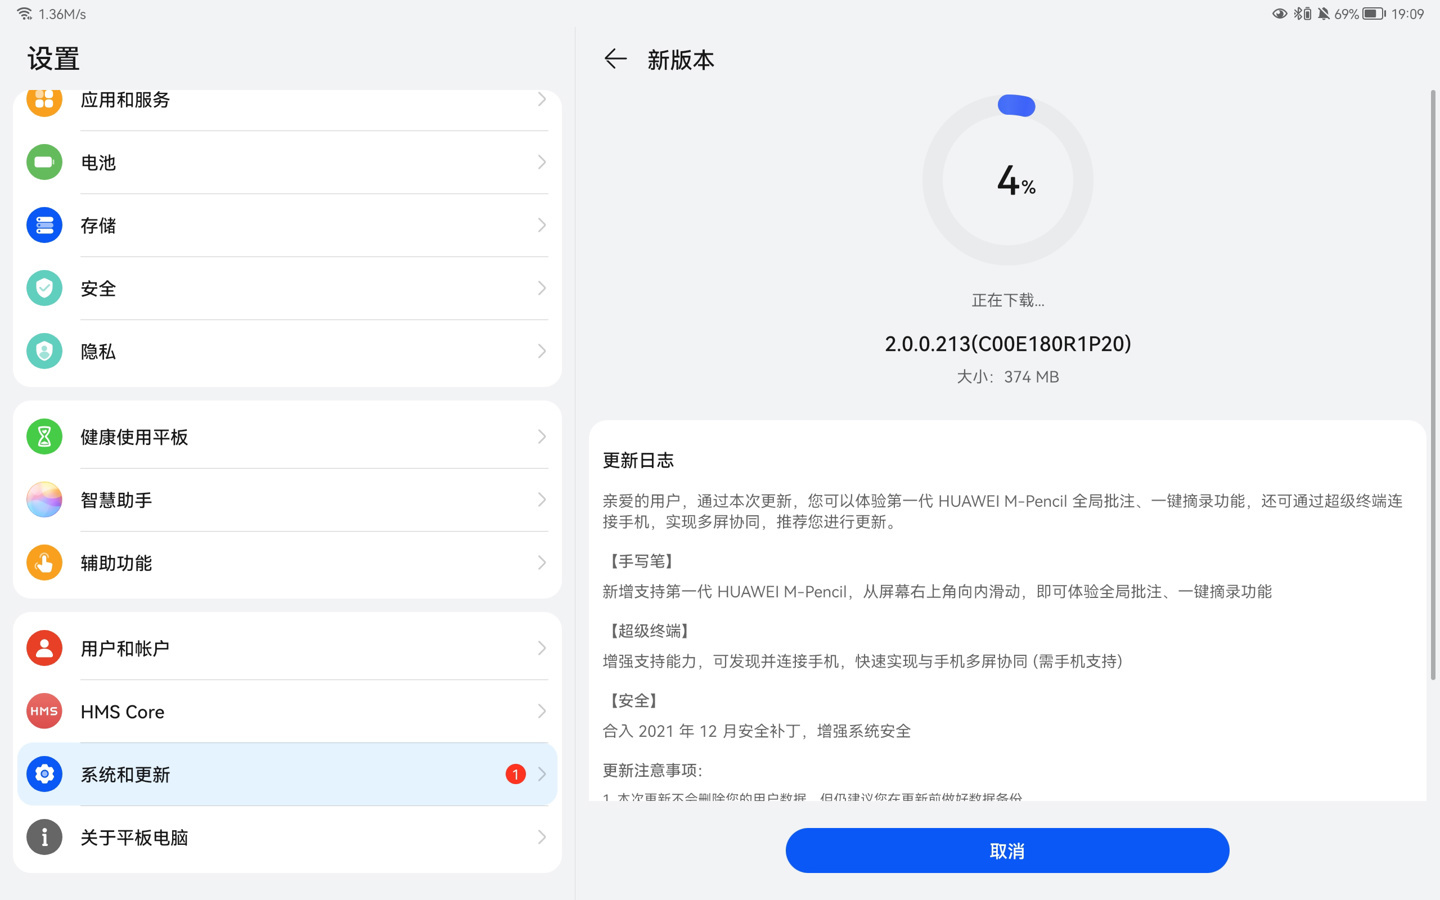Tap the hourglass Digital balance icon
The width and height of the screenshot is (1440, 900).
[44, 437]
